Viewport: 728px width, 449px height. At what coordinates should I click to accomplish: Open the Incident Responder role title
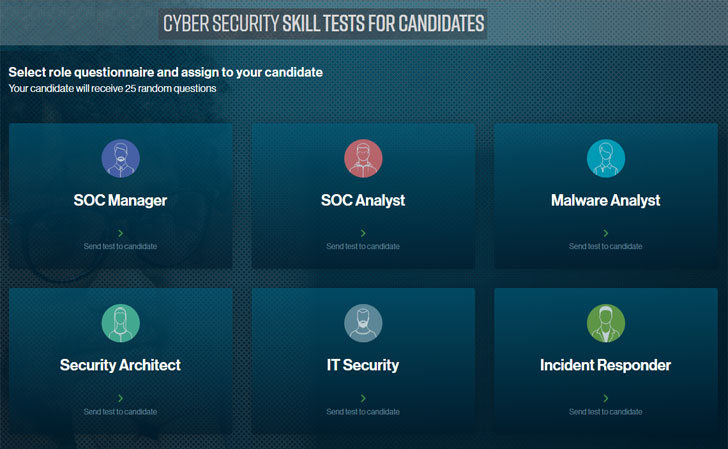605,365
